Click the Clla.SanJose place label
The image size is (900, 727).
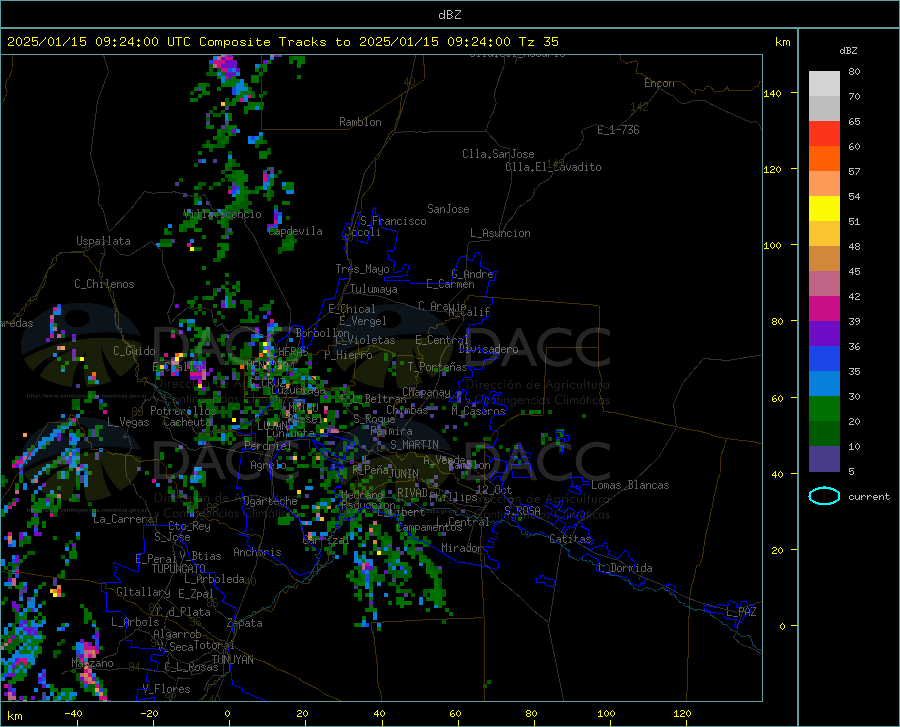point(498,154)
